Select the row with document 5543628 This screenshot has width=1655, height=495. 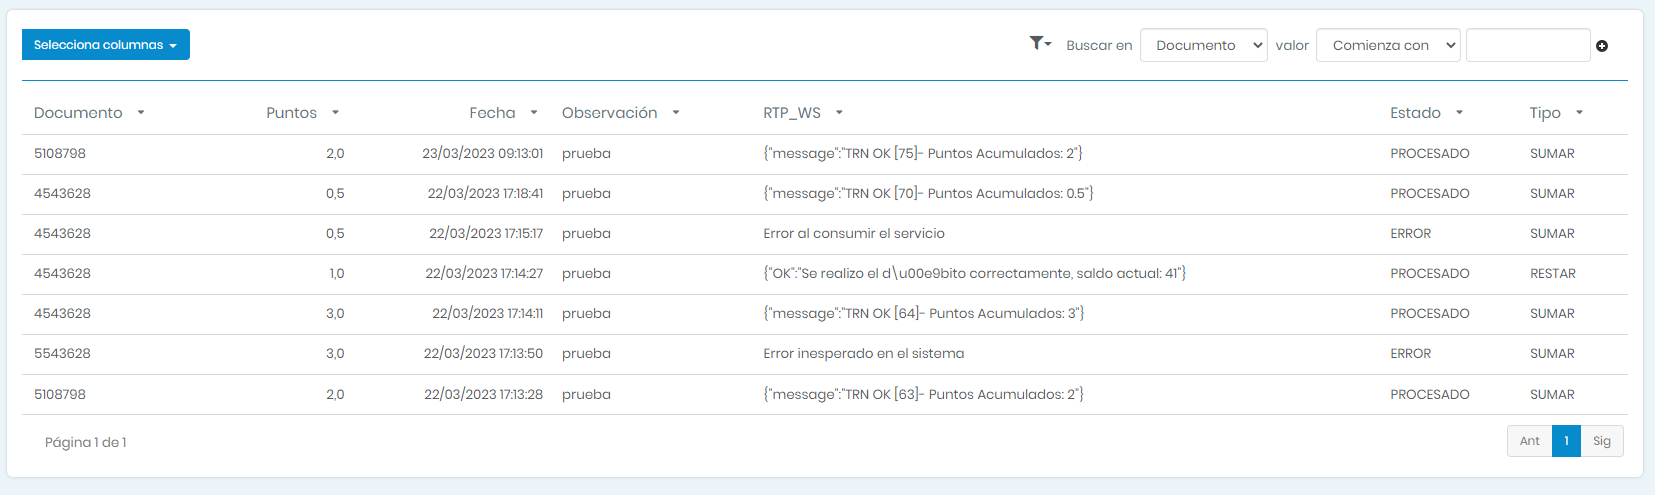point(62,354)
